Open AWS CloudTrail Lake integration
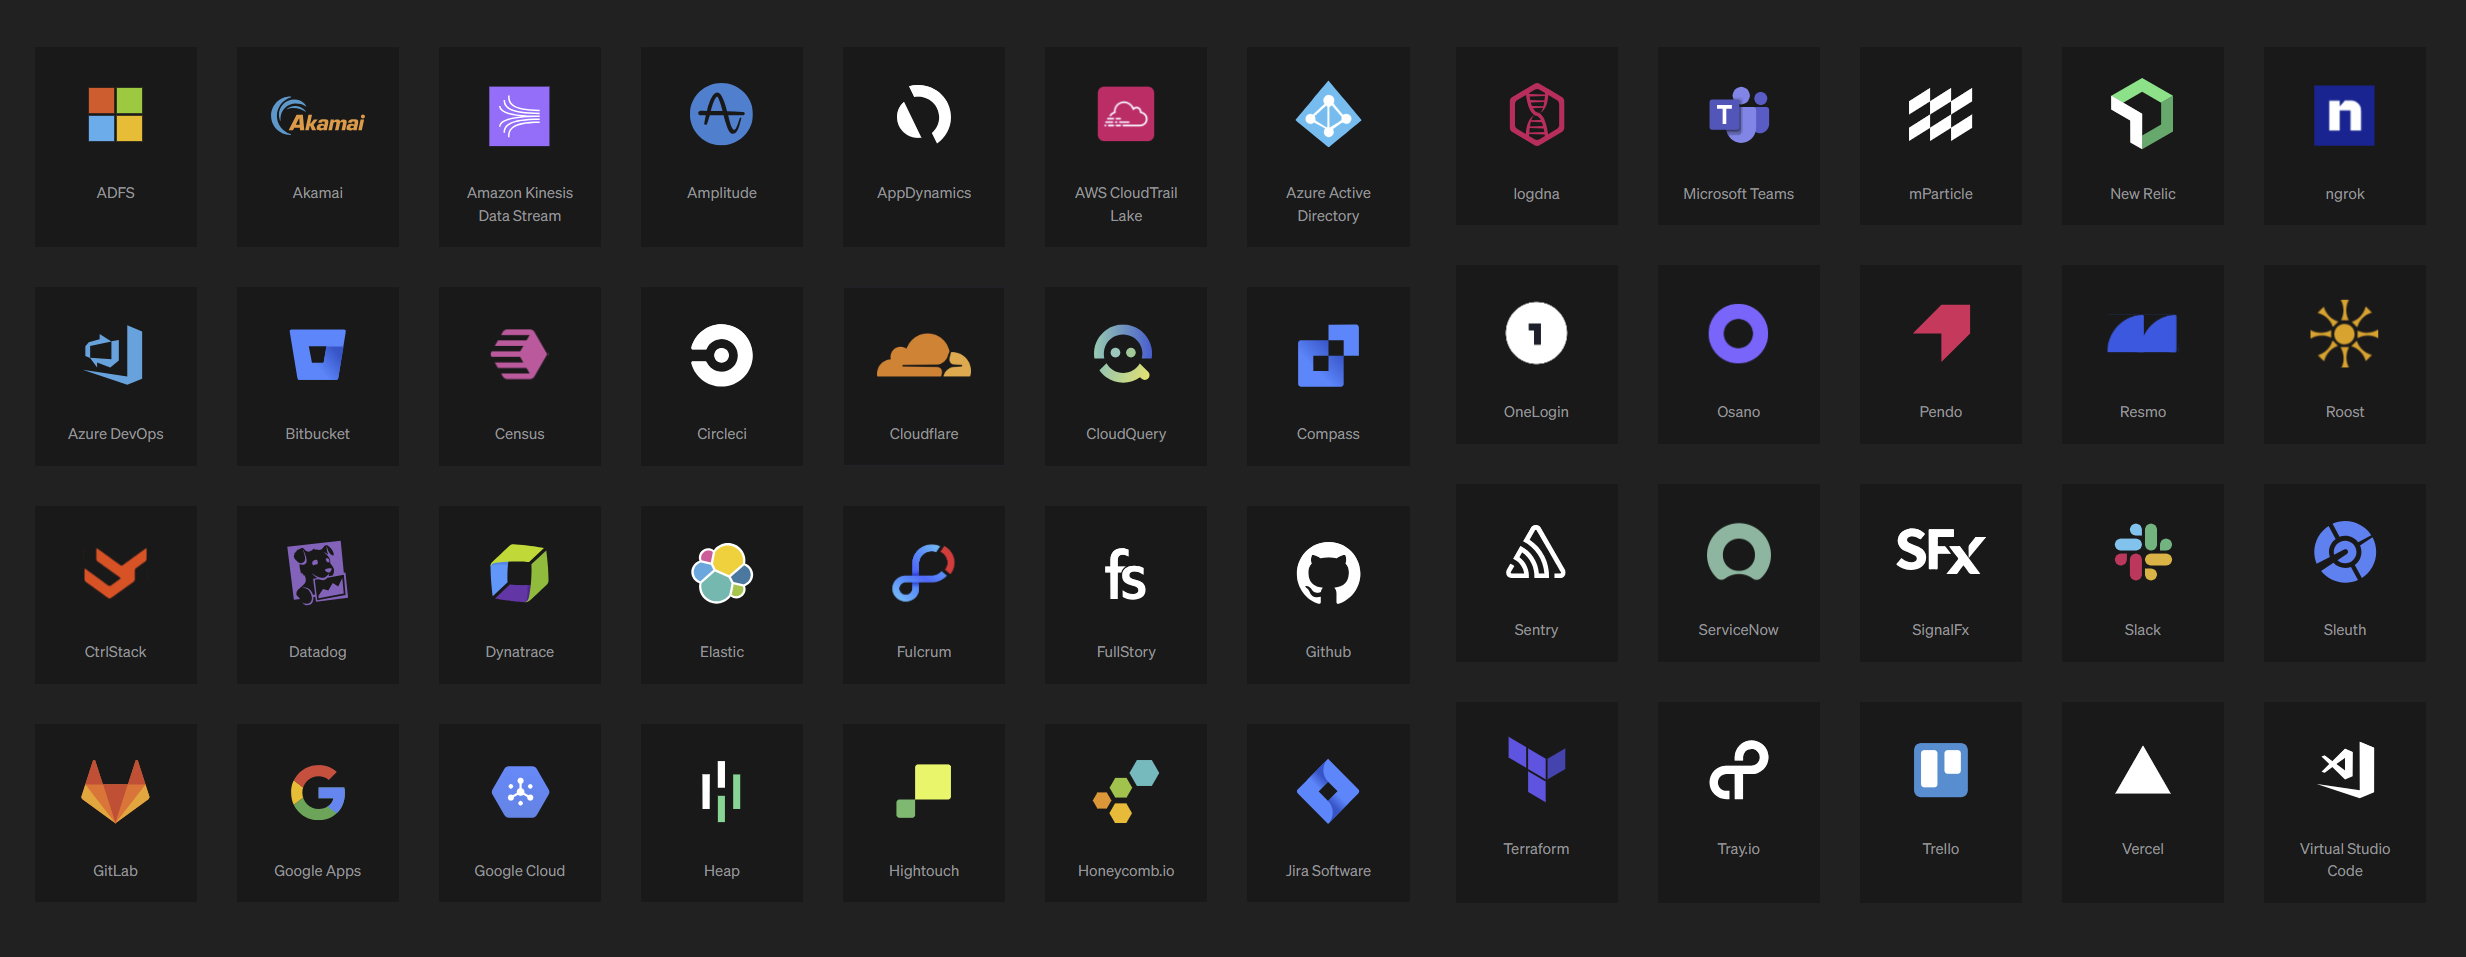The width and height of the screenshot is (2466, 957). pos(1126,146)
